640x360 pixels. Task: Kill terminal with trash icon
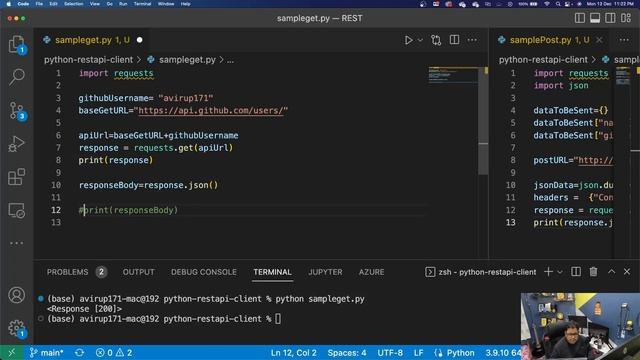coord(593,272)
